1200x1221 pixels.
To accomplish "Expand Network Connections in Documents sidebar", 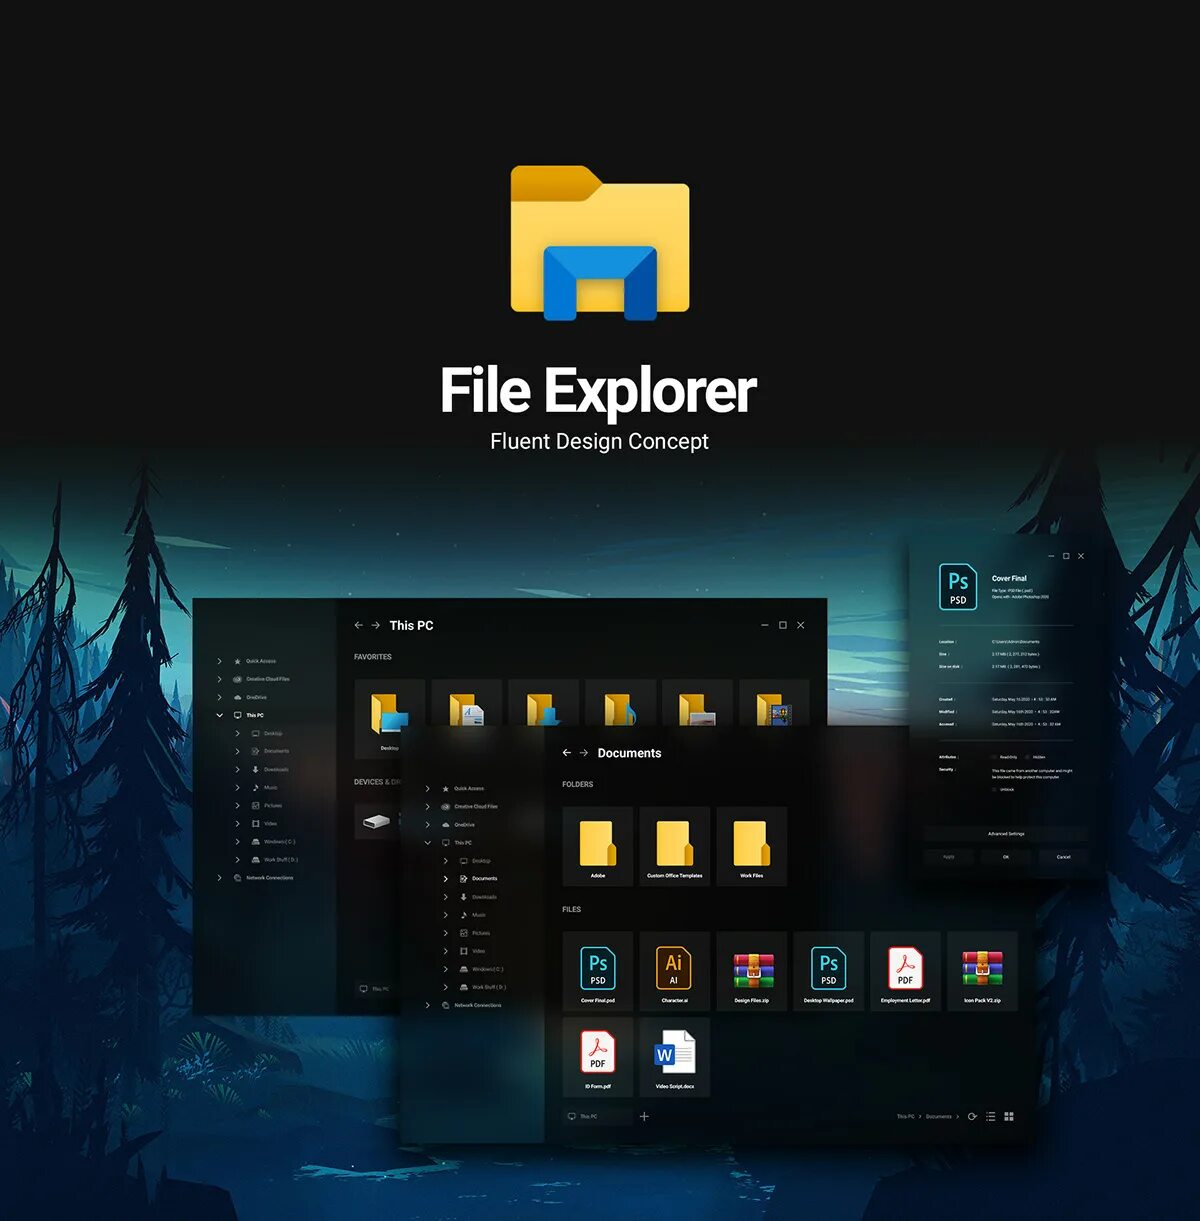I will pyautogui.click(x=428, y=1005).
